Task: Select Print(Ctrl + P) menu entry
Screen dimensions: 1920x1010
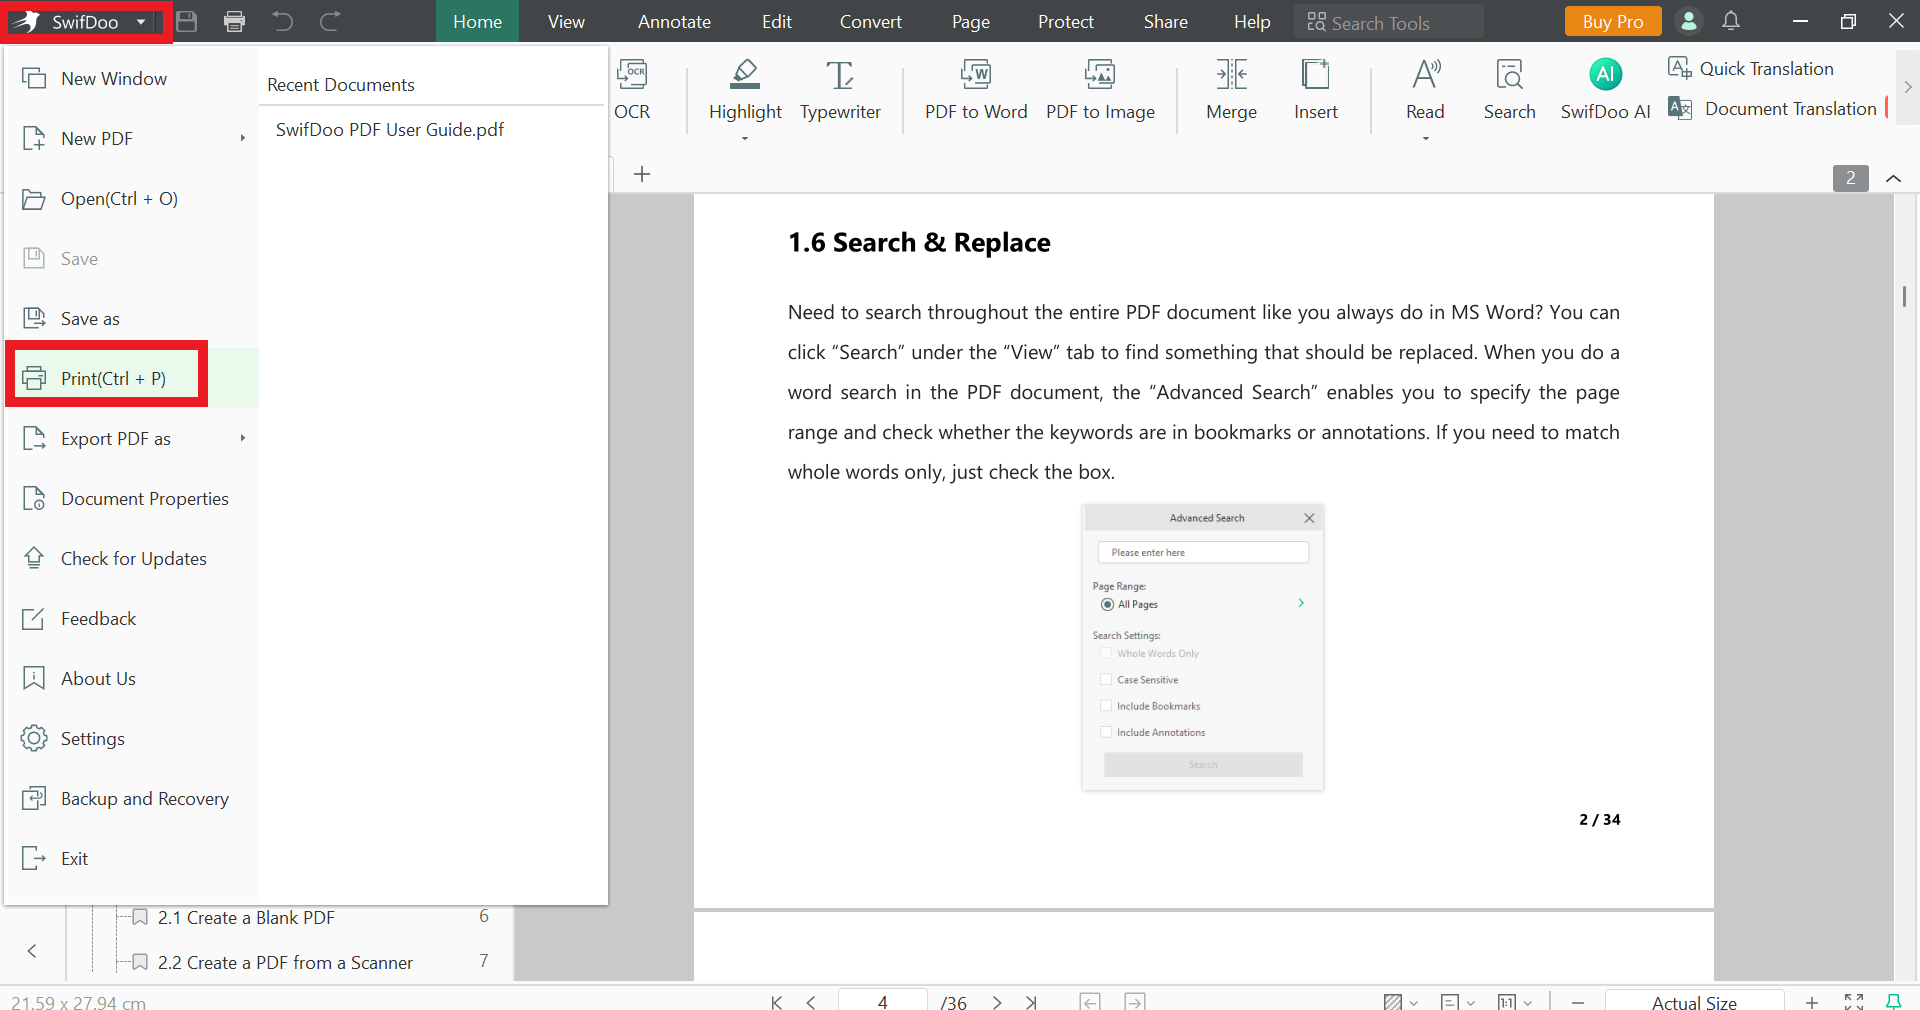Action: pyautogui.click(x=131, y=378)
